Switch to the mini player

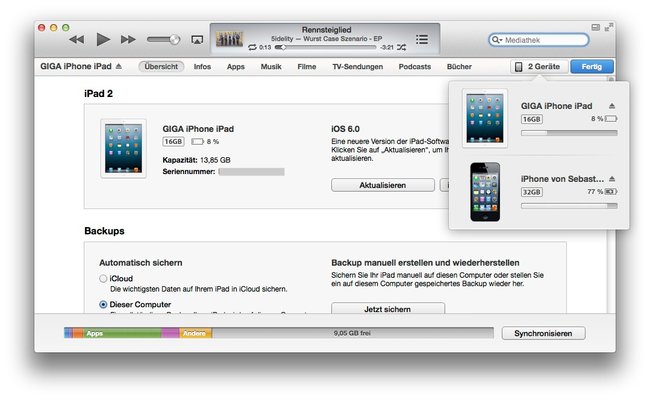click(596, 27)
